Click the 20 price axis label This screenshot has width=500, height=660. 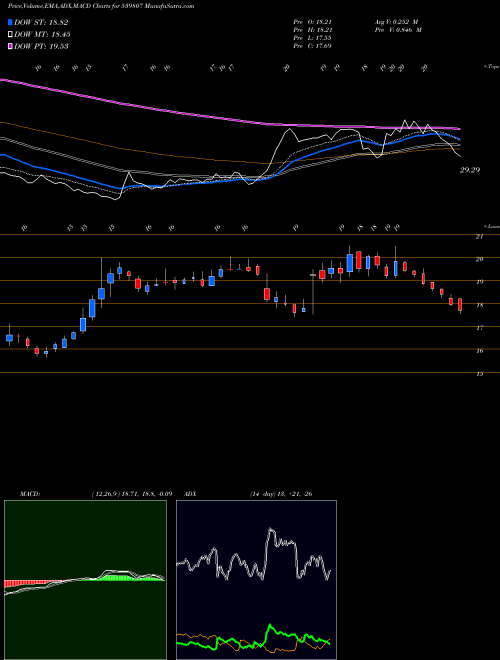point(479,259)
